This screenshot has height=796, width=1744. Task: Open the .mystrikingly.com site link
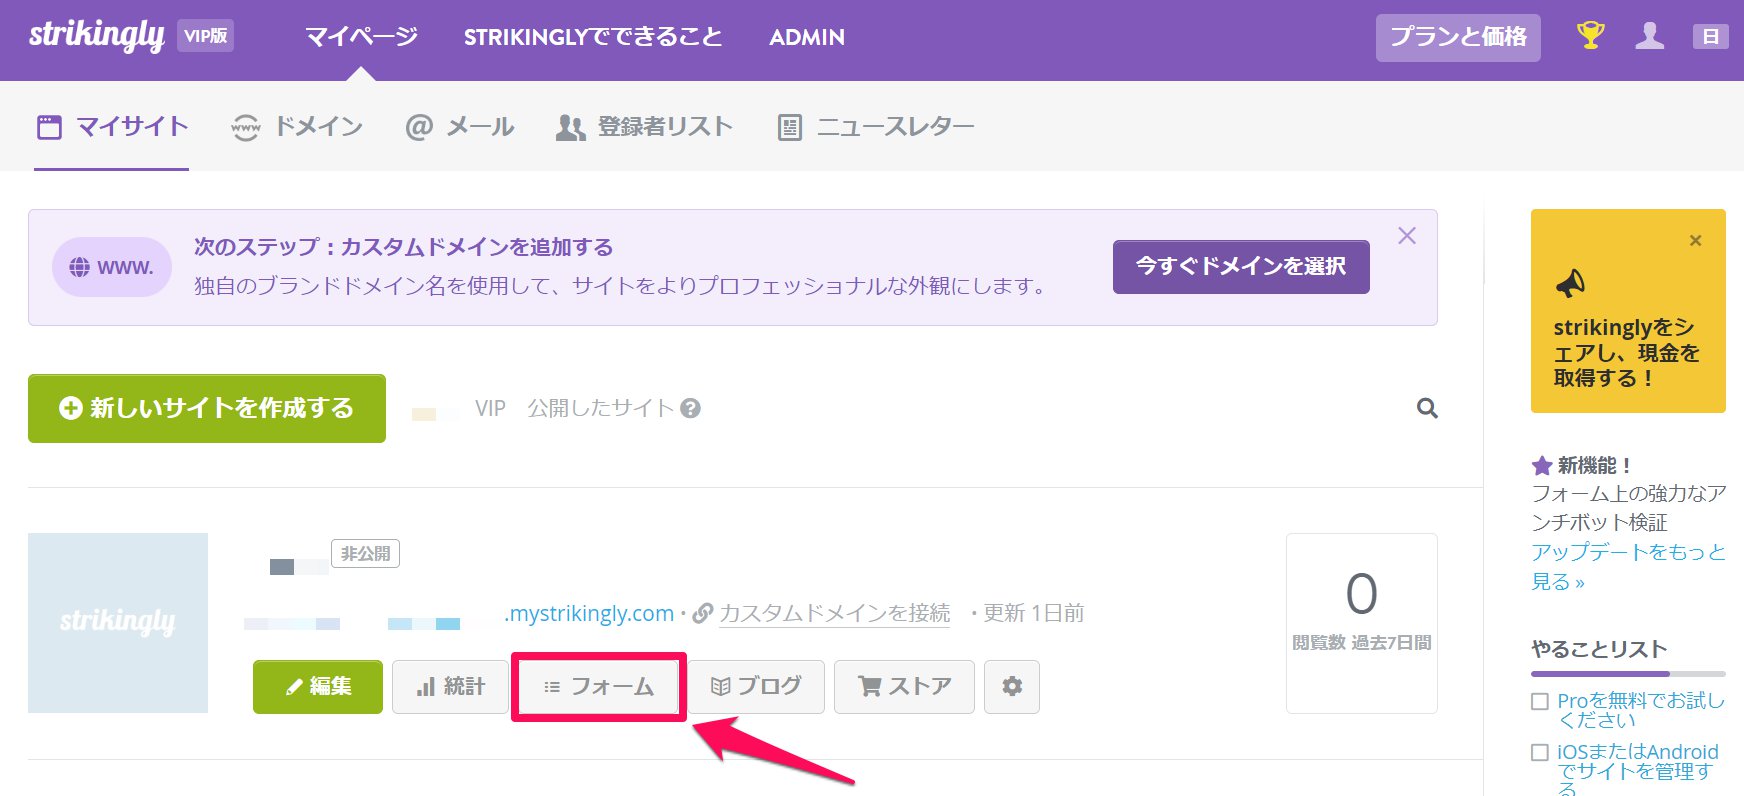pyautogui.click(x=589, y=613)
